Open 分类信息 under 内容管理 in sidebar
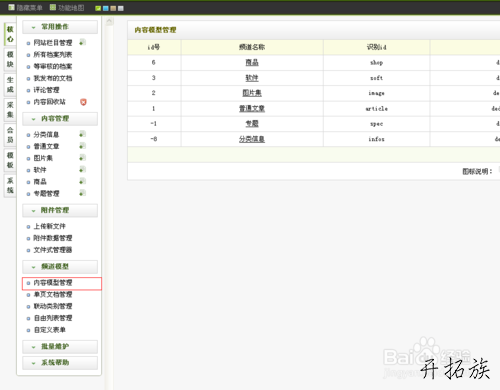Viewport: 500px width, 390px height. (x=46, y=135)
